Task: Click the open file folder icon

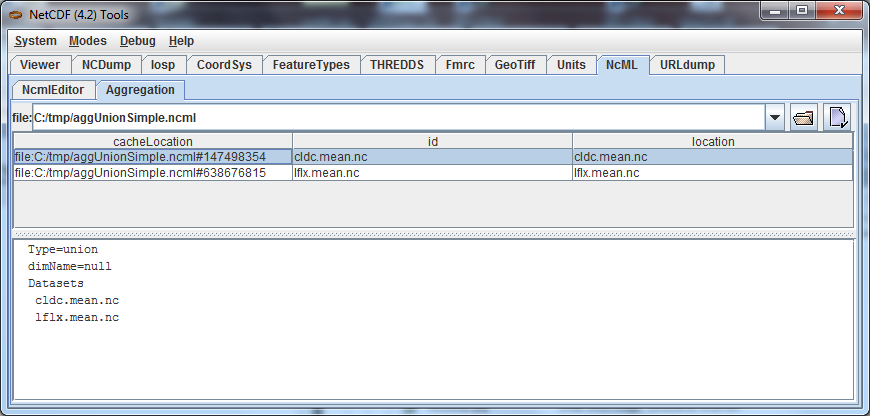Action: coord(803,118)
